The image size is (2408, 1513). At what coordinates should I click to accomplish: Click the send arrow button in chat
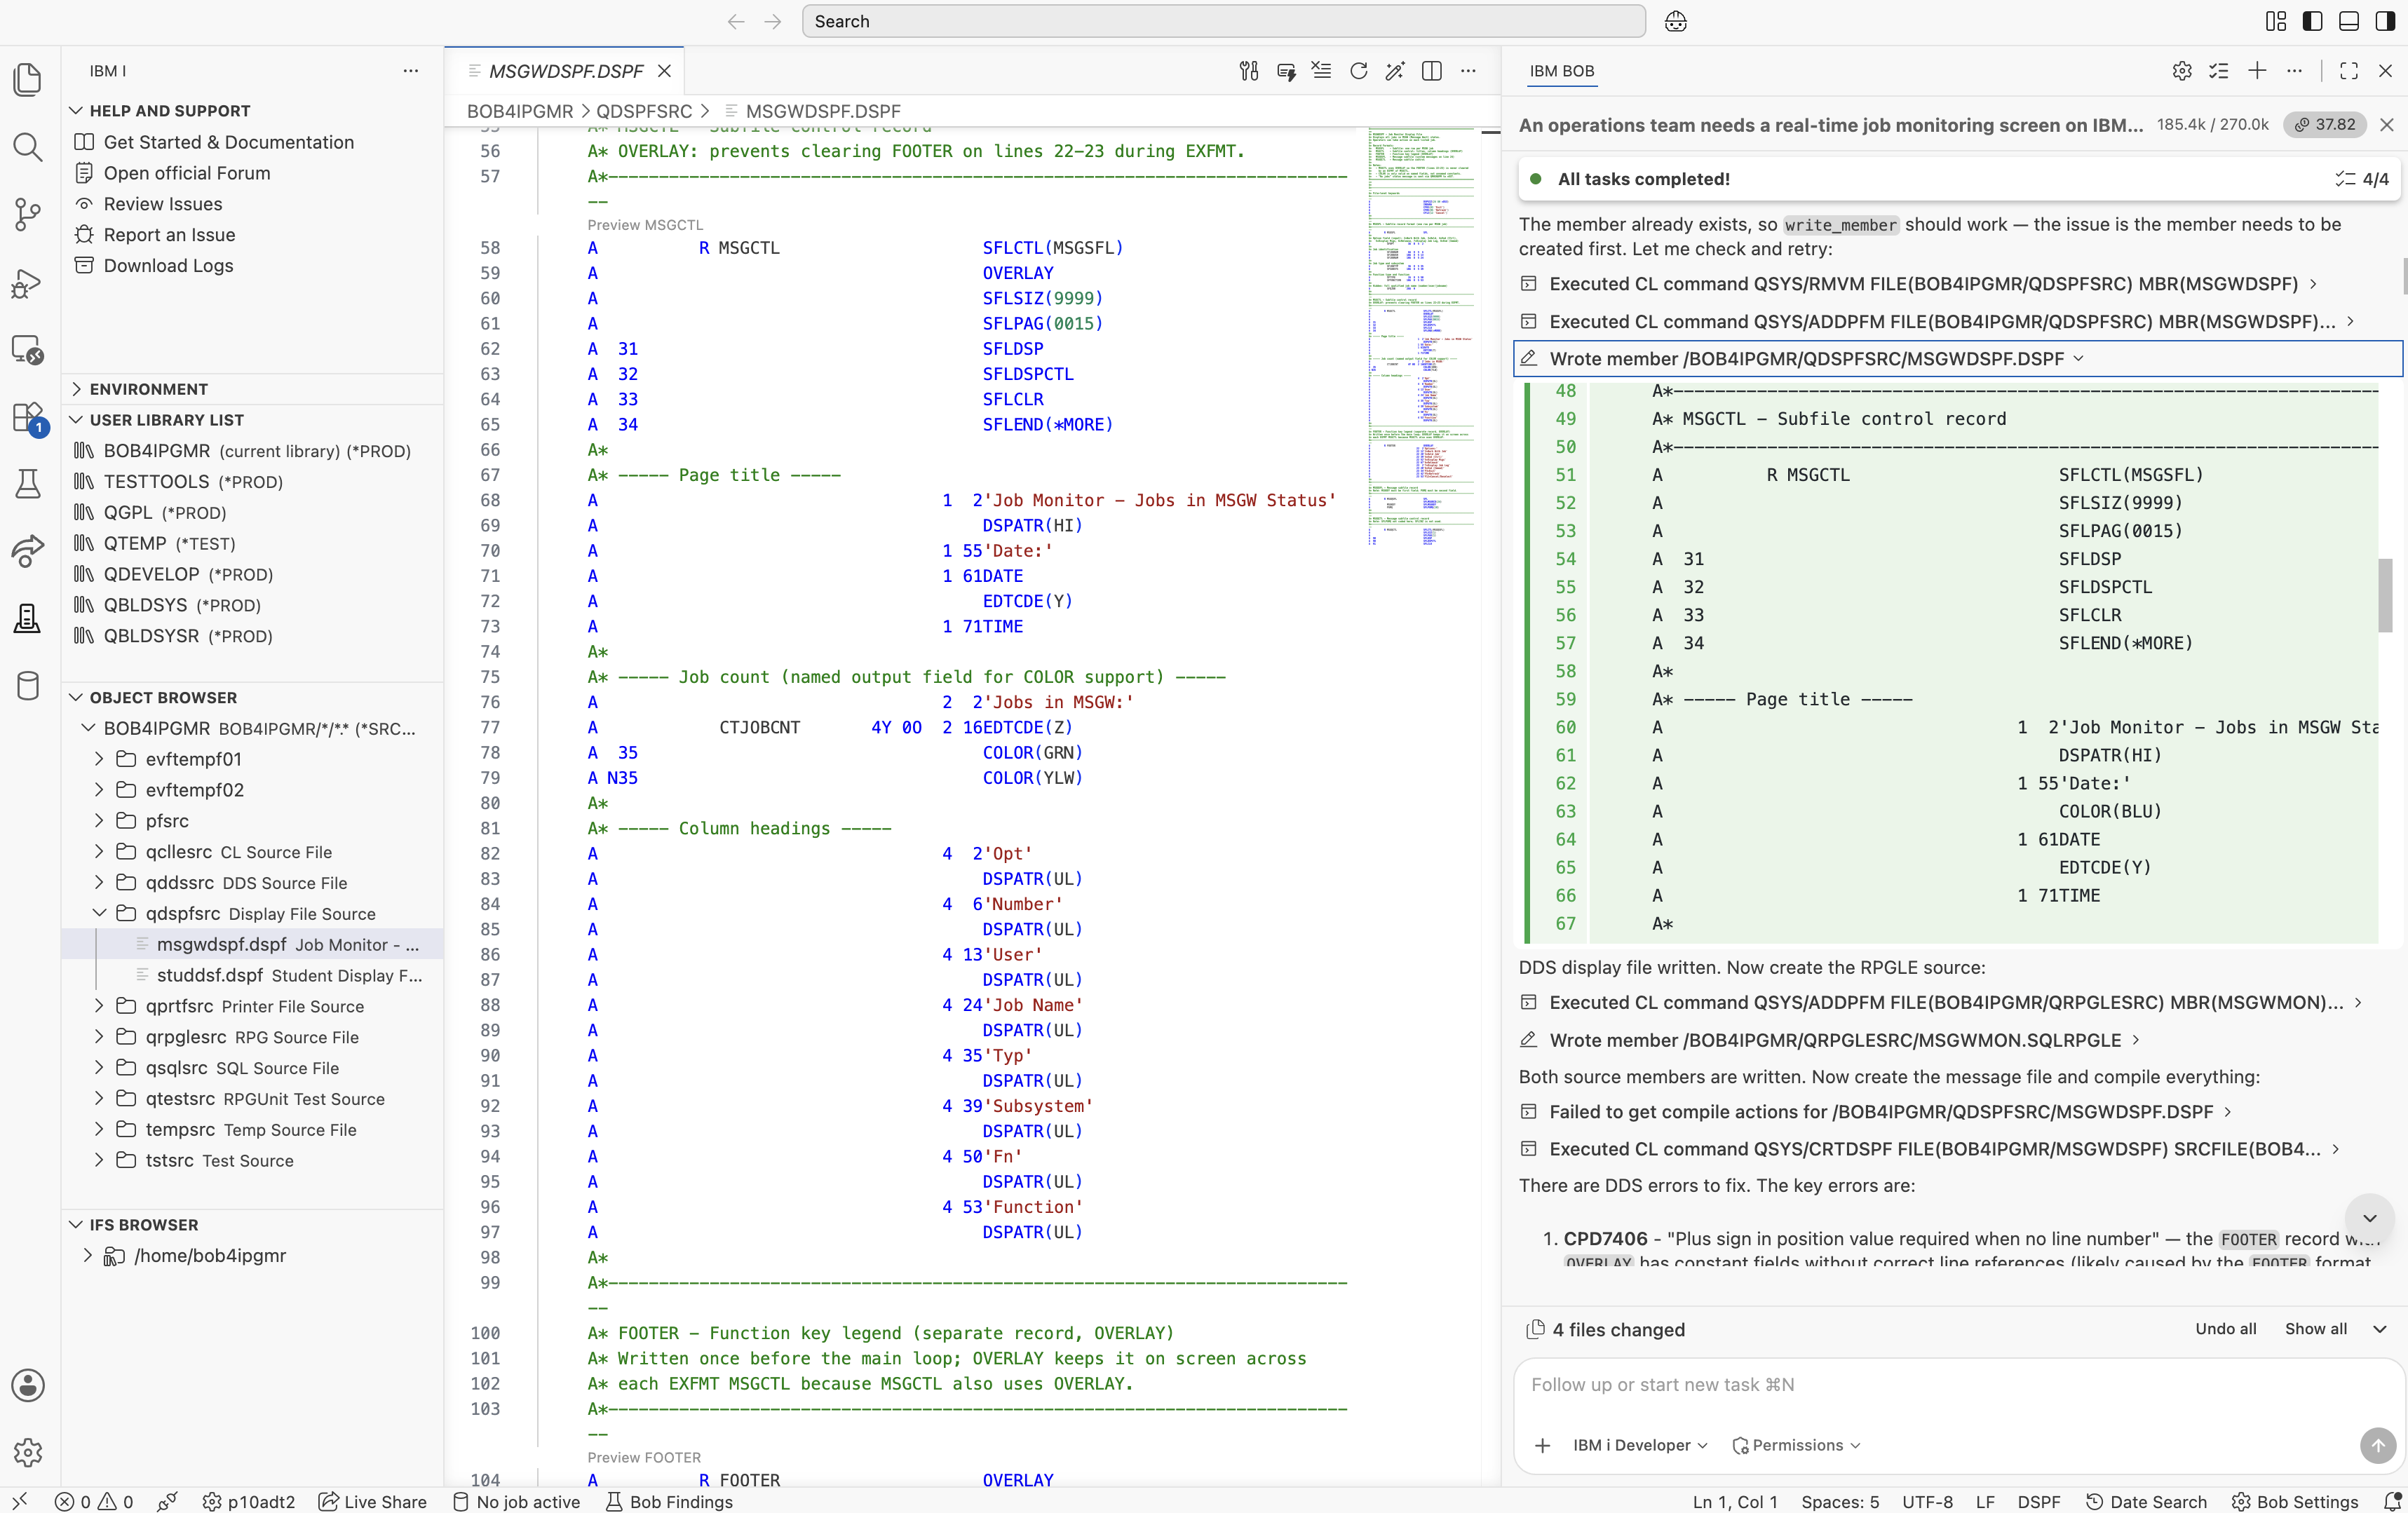pyautogui.click(x=2378, y=1445)
